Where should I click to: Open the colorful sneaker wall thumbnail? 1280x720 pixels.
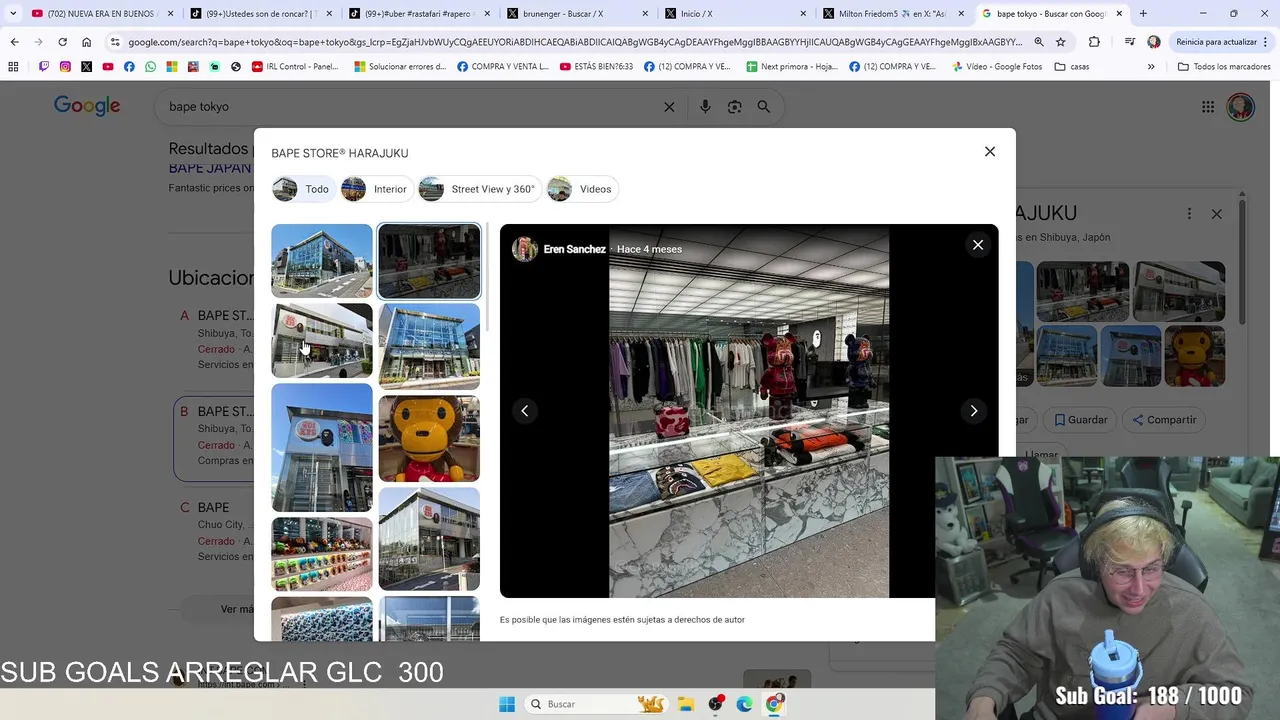click(322, 554)
